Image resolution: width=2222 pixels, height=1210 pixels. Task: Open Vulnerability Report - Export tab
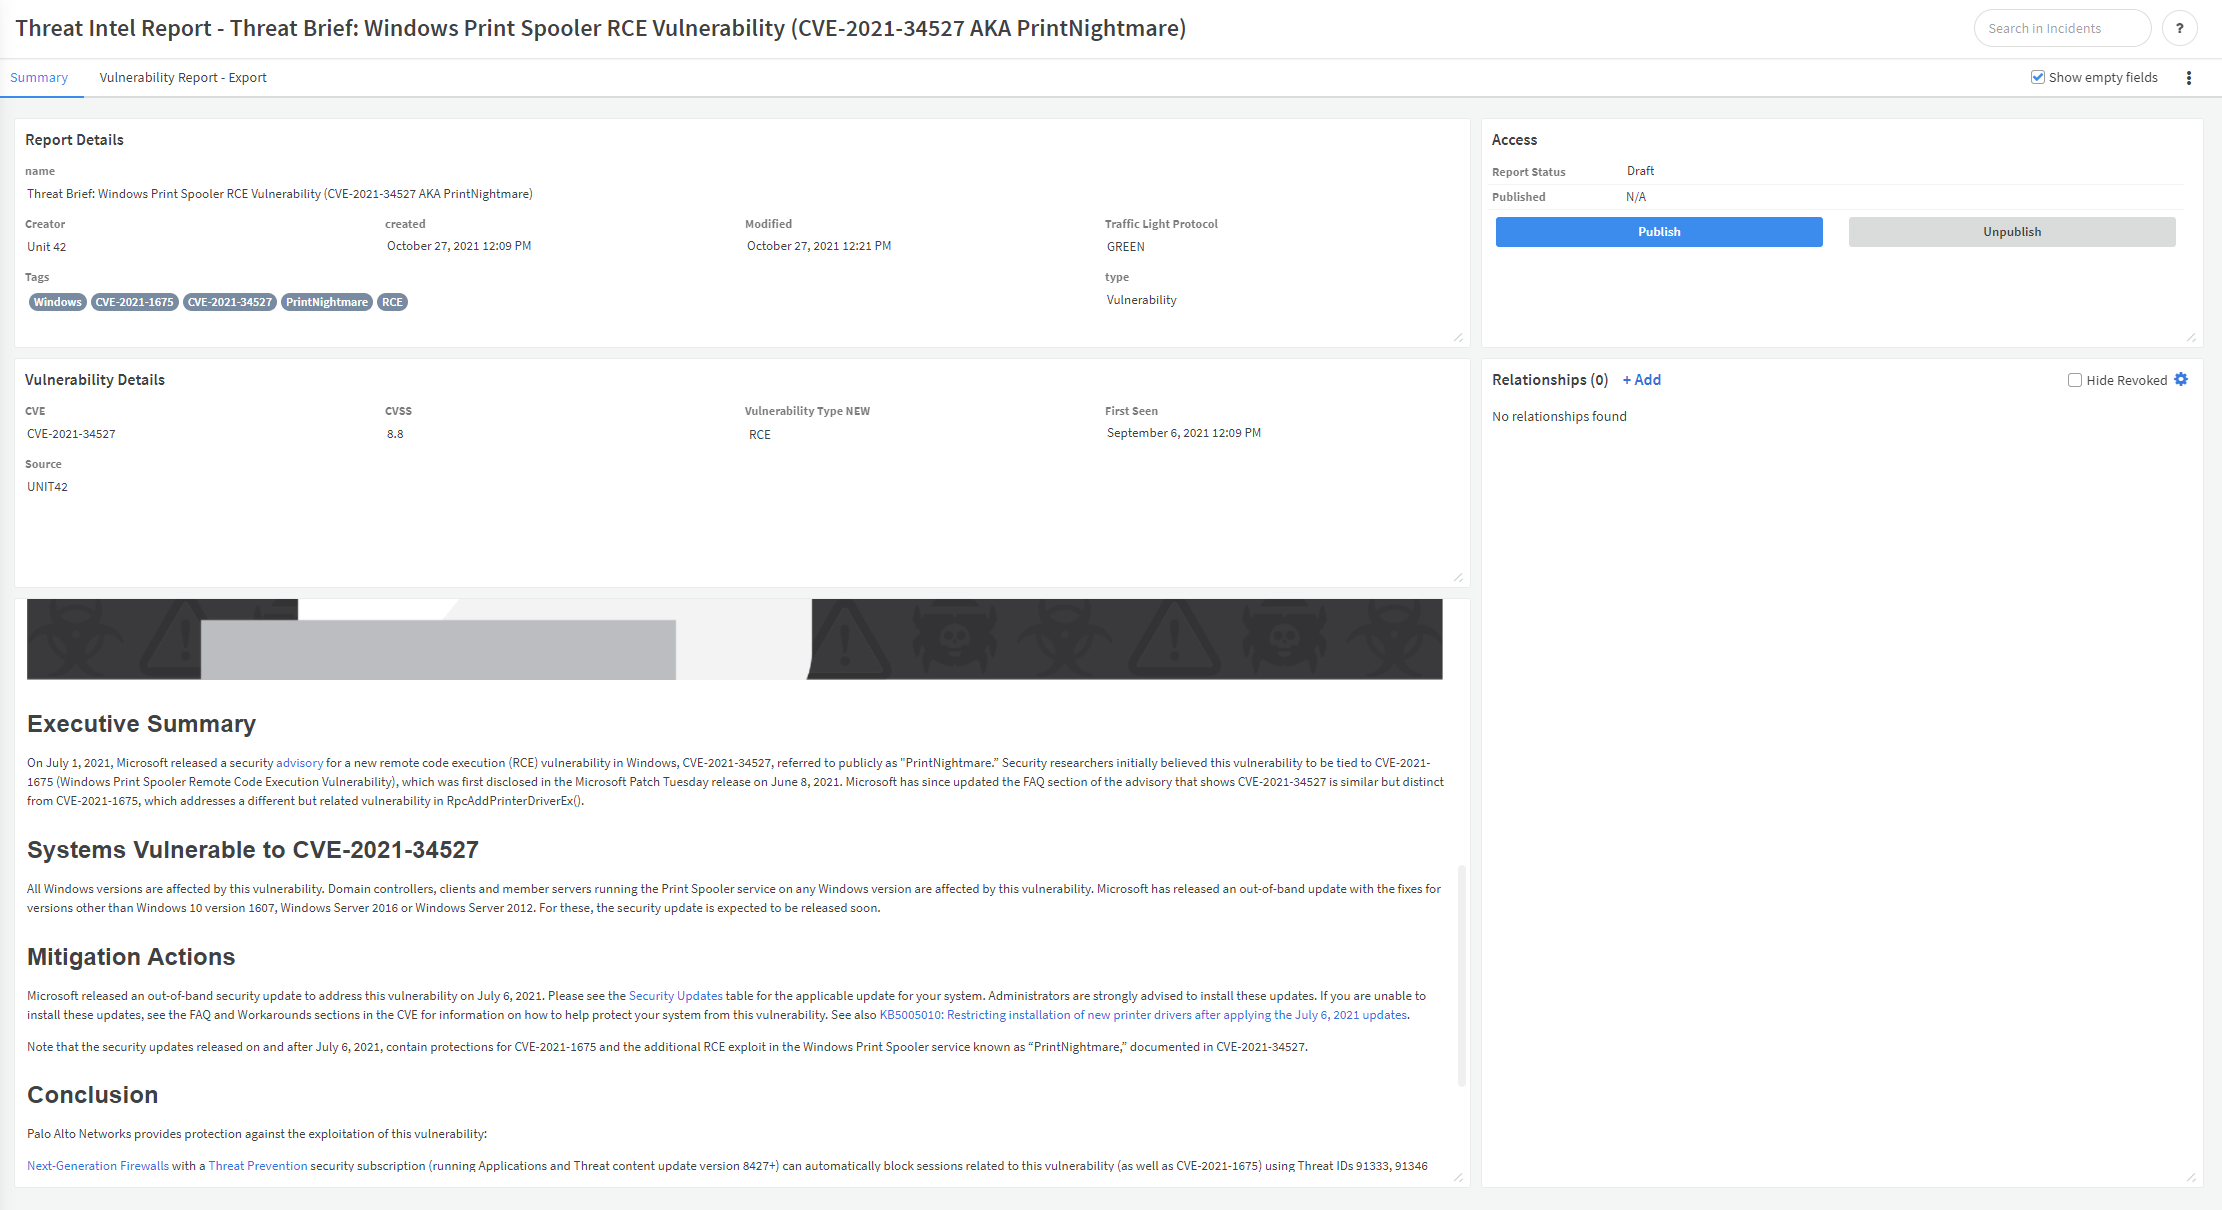183,78
